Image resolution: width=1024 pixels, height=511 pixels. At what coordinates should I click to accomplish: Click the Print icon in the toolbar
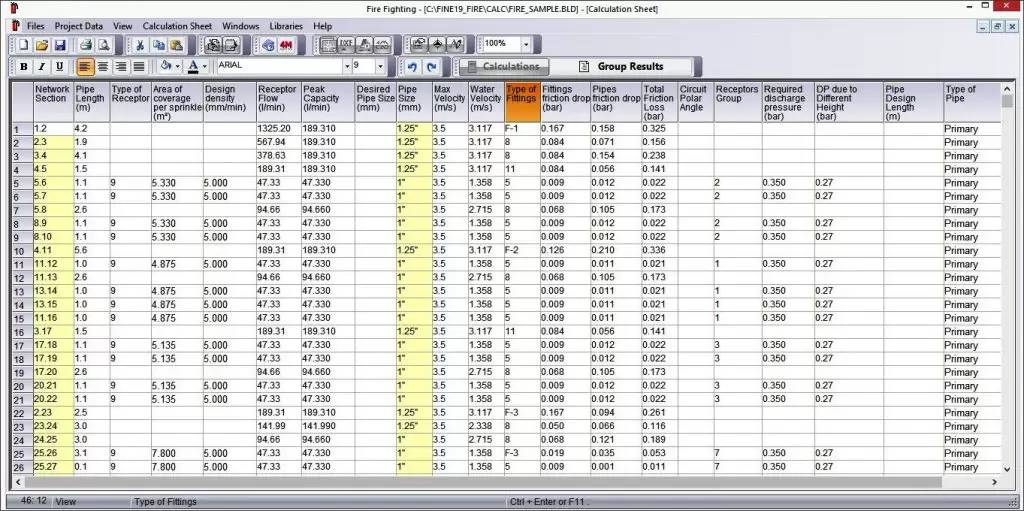(86, 45)
